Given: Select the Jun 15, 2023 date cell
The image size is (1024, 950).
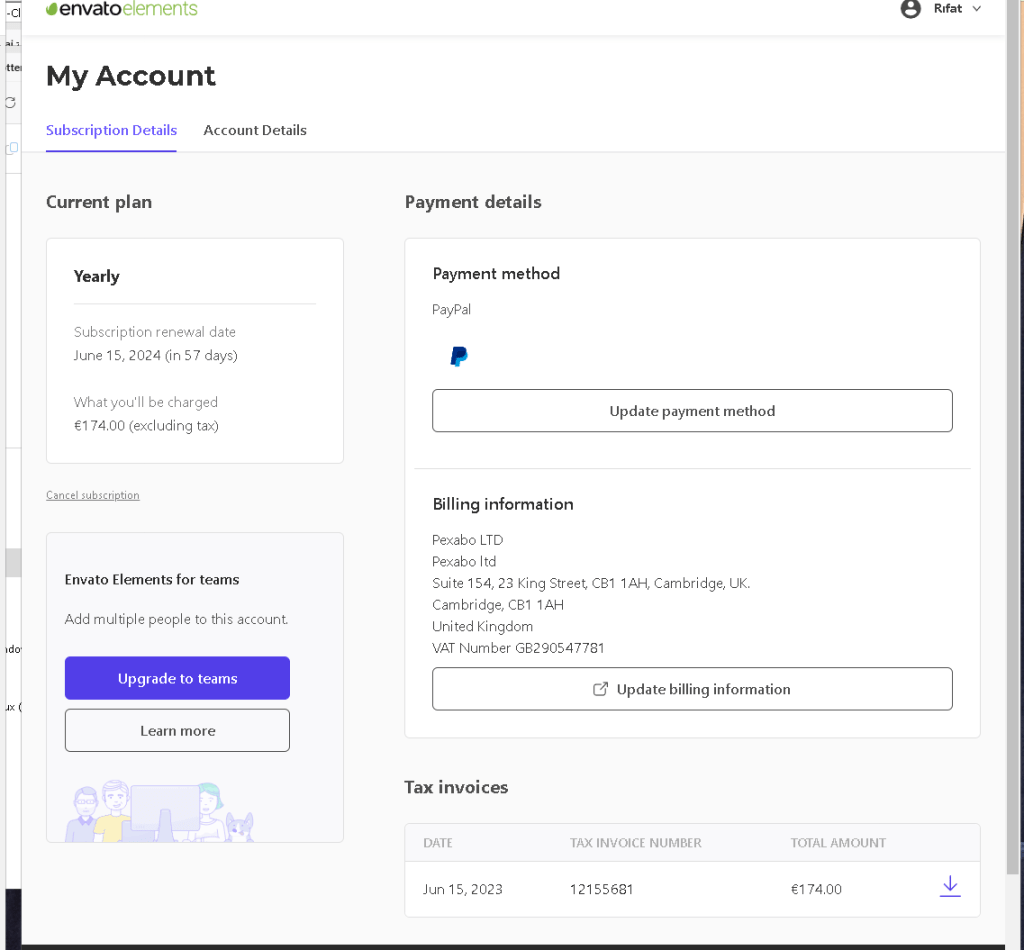Looking at the screenshot, I should 462,889.
